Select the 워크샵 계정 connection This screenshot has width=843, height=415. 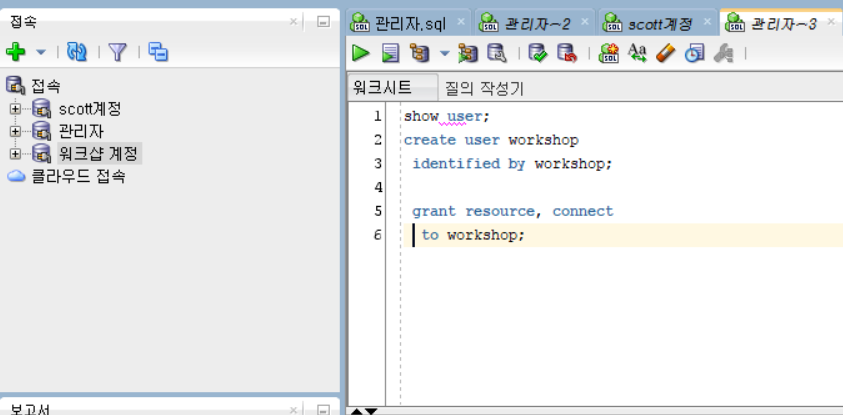pos(99,154)
